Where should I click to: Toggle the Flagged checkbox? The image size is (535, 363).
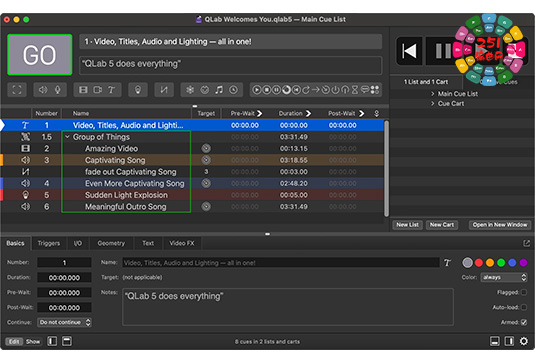(524, 292)
